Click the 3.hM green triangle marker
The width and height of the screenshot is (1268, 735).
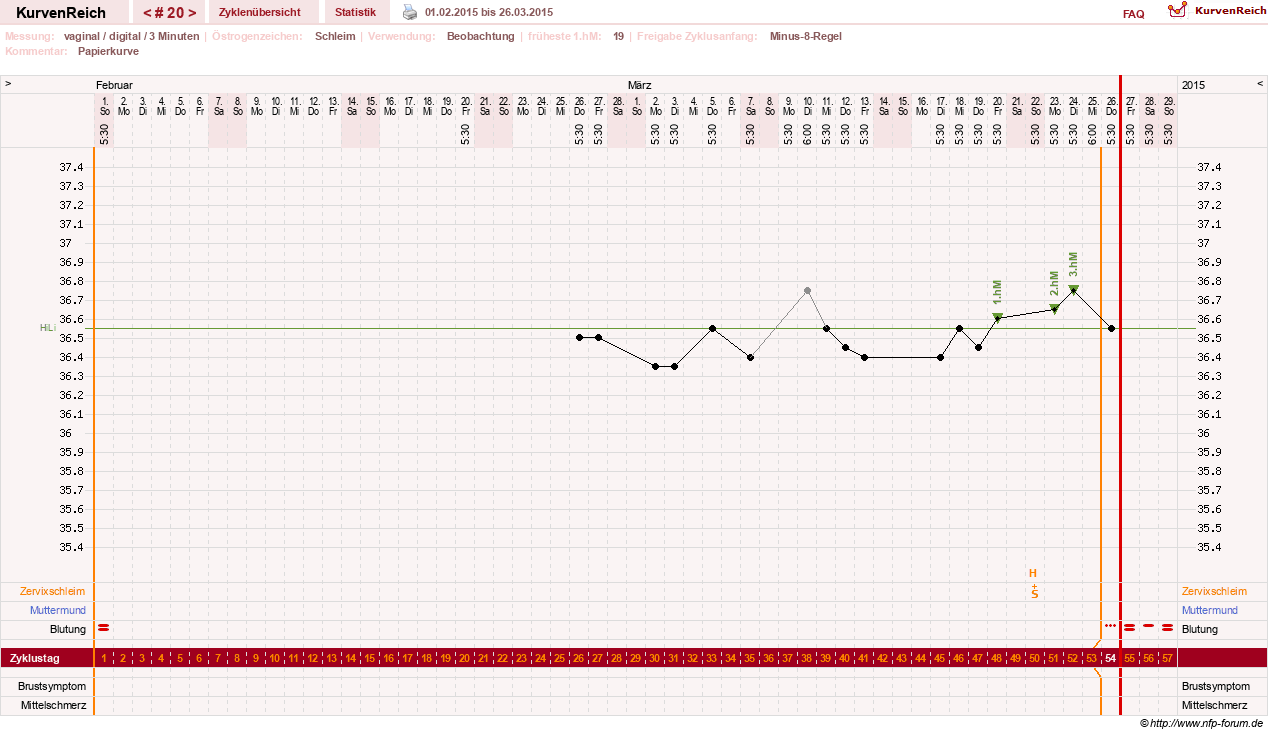1073,289
